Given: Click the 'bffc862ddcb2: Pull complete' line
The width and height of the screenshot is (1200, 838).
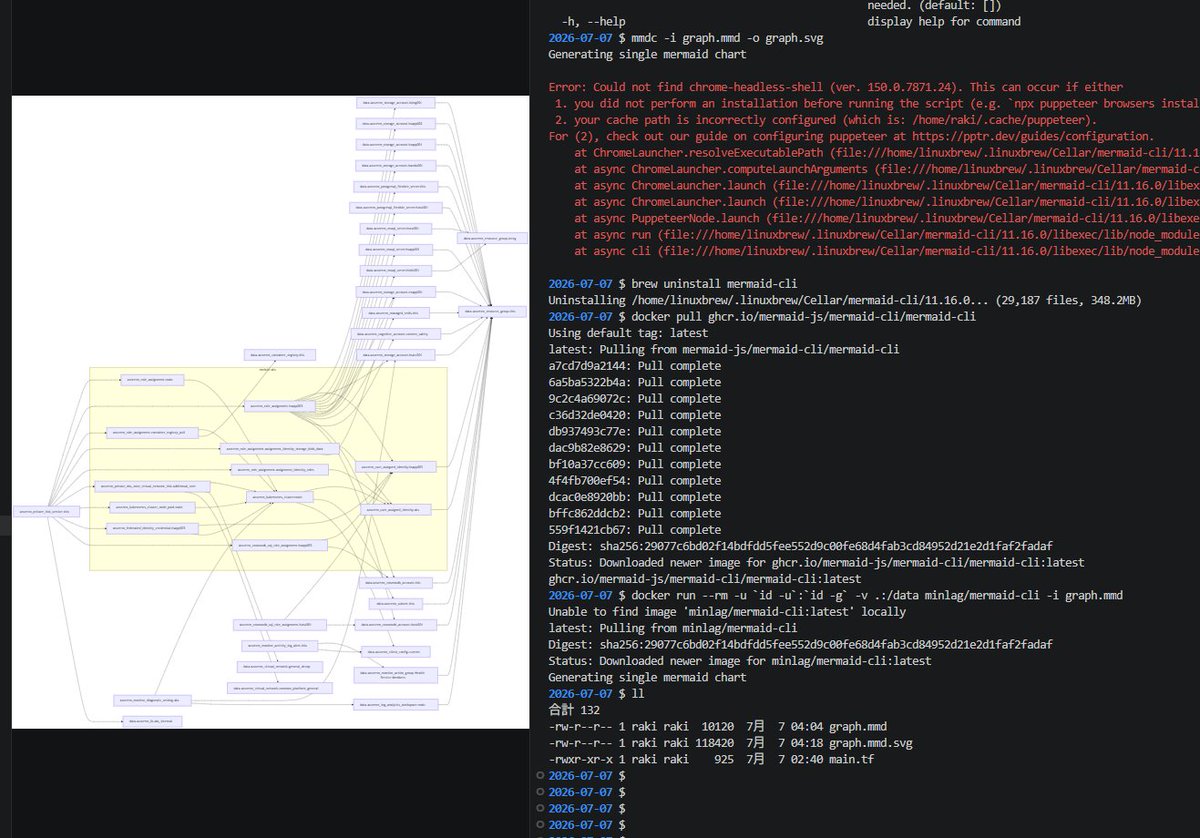Looking at the screenshot, I should pyautogui.click(x=634, y=513).
